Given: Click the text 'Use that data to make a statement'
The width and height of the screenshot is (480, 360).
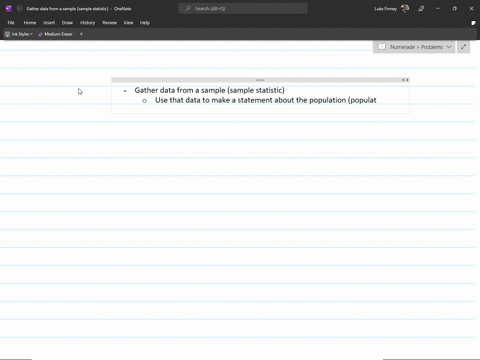Looking at the screenshot, I should tap(214, 100).
